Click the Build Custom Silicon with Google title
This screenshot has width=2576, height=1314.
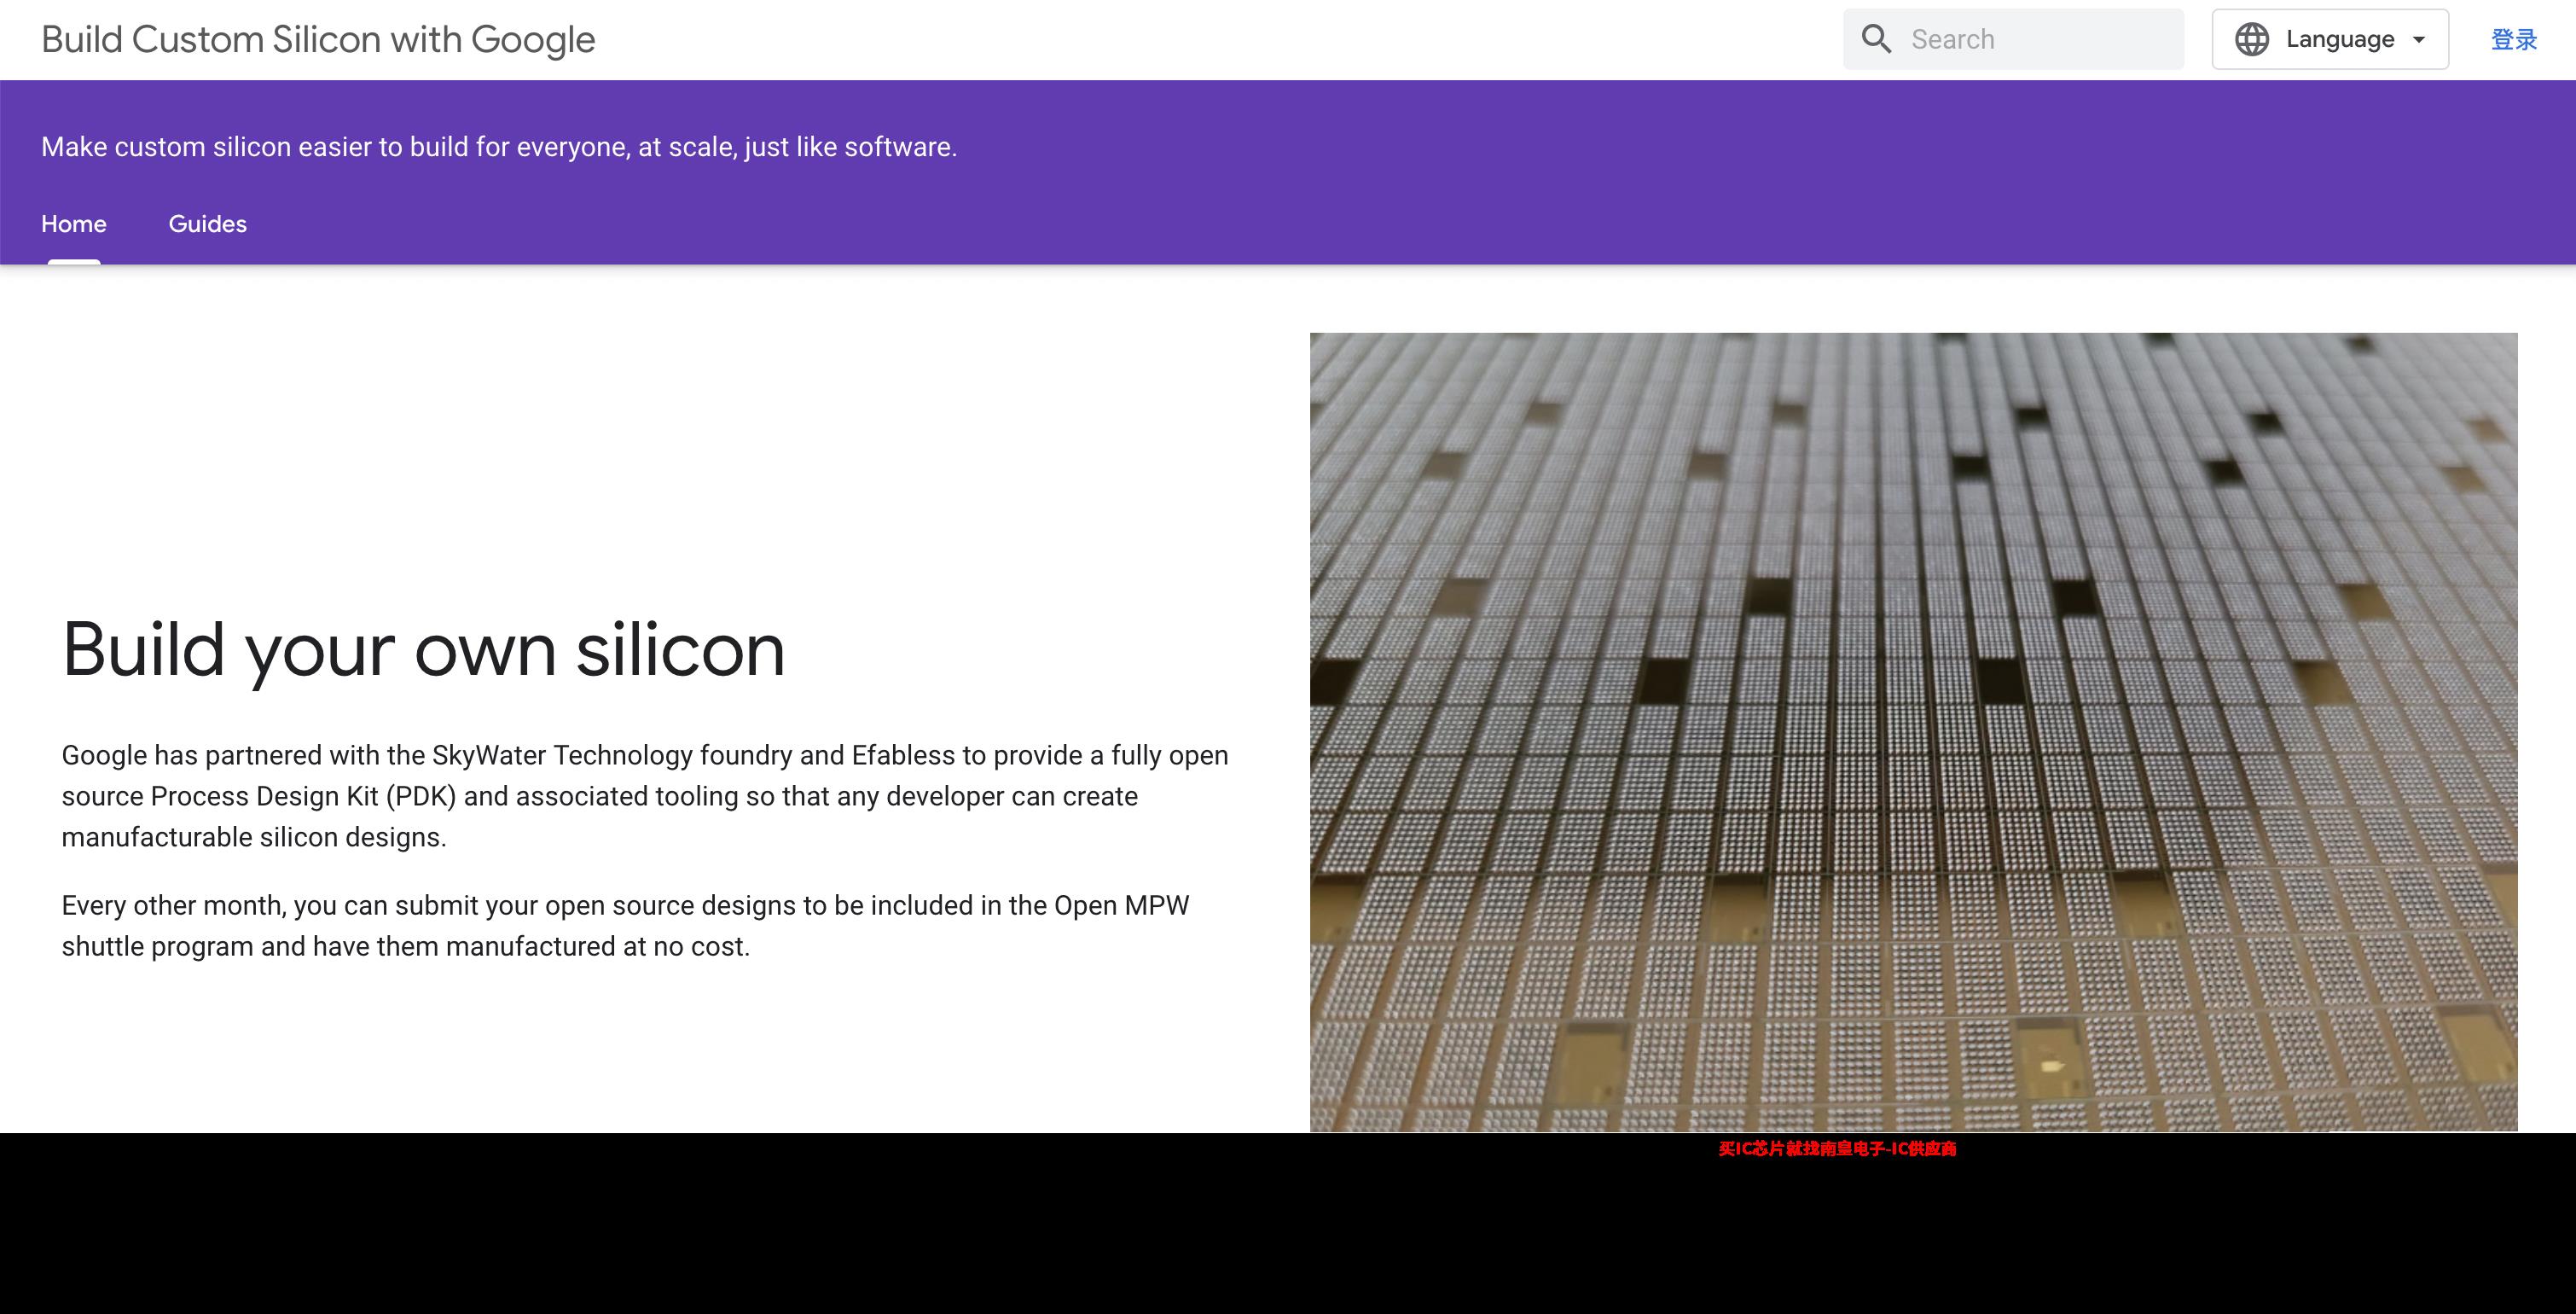tap(318, 39)
